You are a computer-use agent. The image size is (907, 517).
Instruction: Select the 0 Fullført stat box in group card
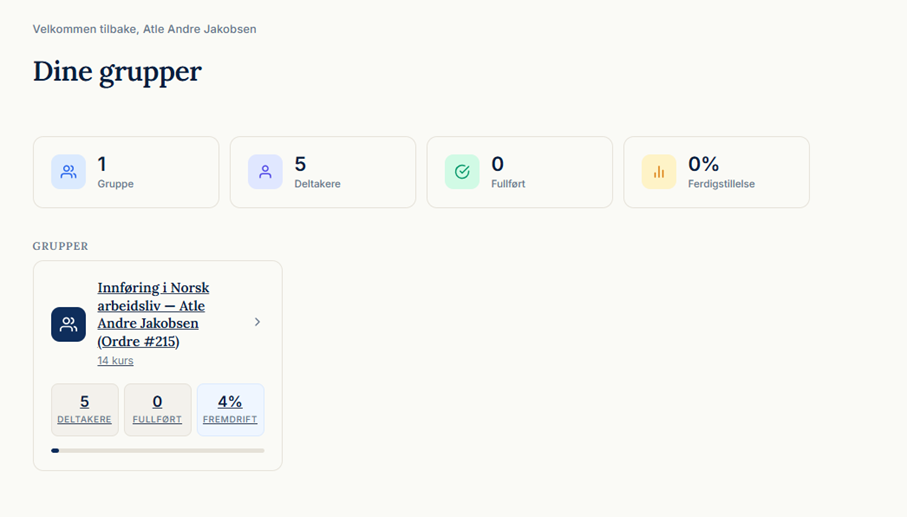pyautogui.click(x=157, y=409)
